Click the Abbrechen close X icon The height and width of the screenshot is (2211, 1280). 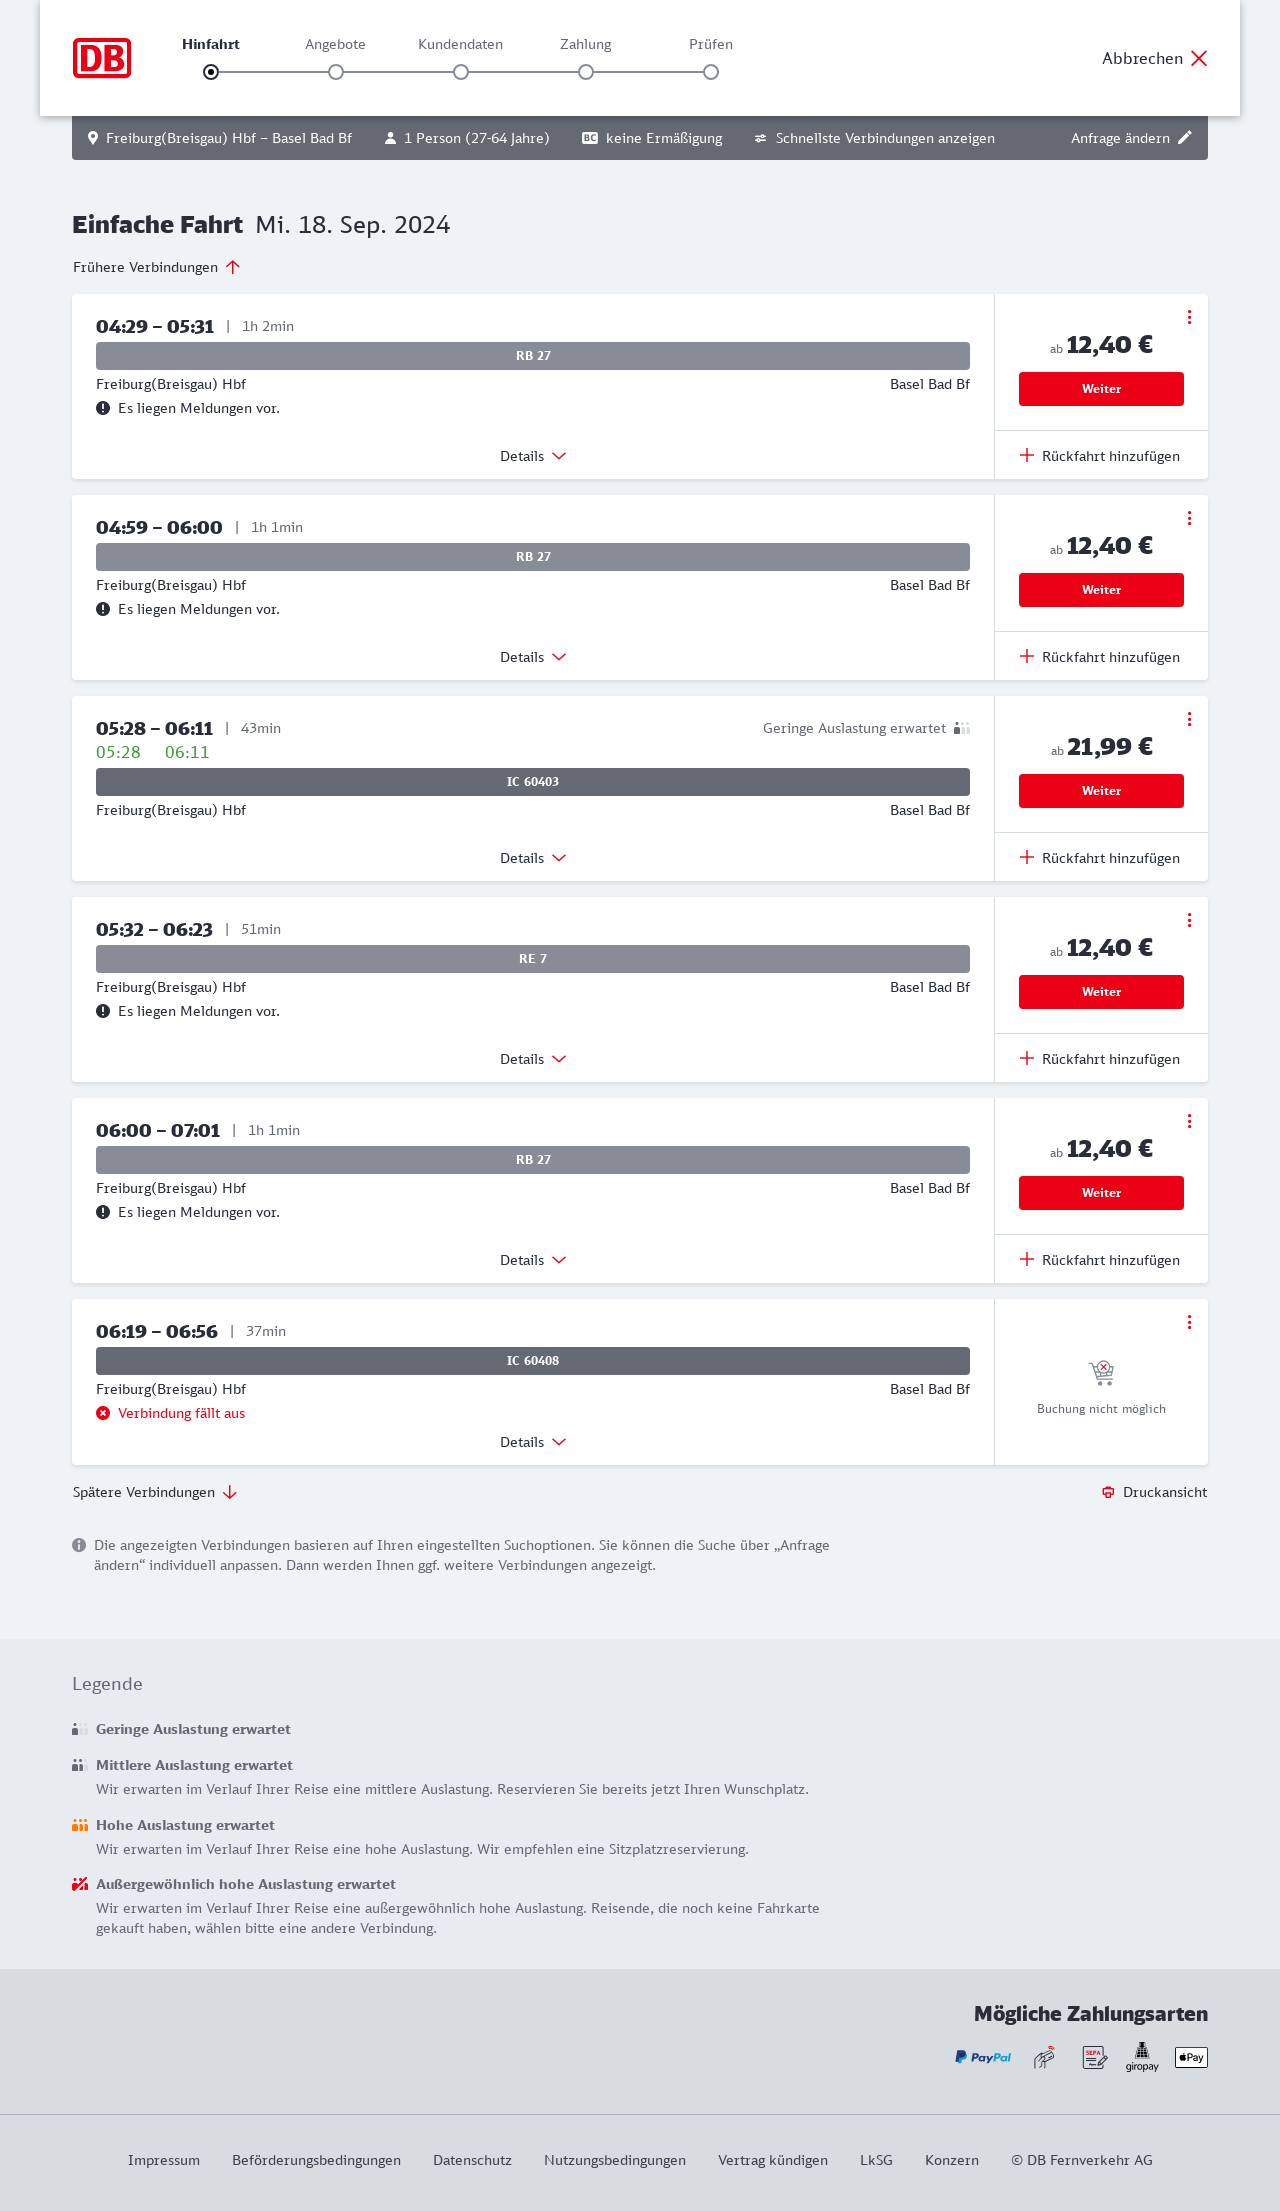(x=1199, y=58)
